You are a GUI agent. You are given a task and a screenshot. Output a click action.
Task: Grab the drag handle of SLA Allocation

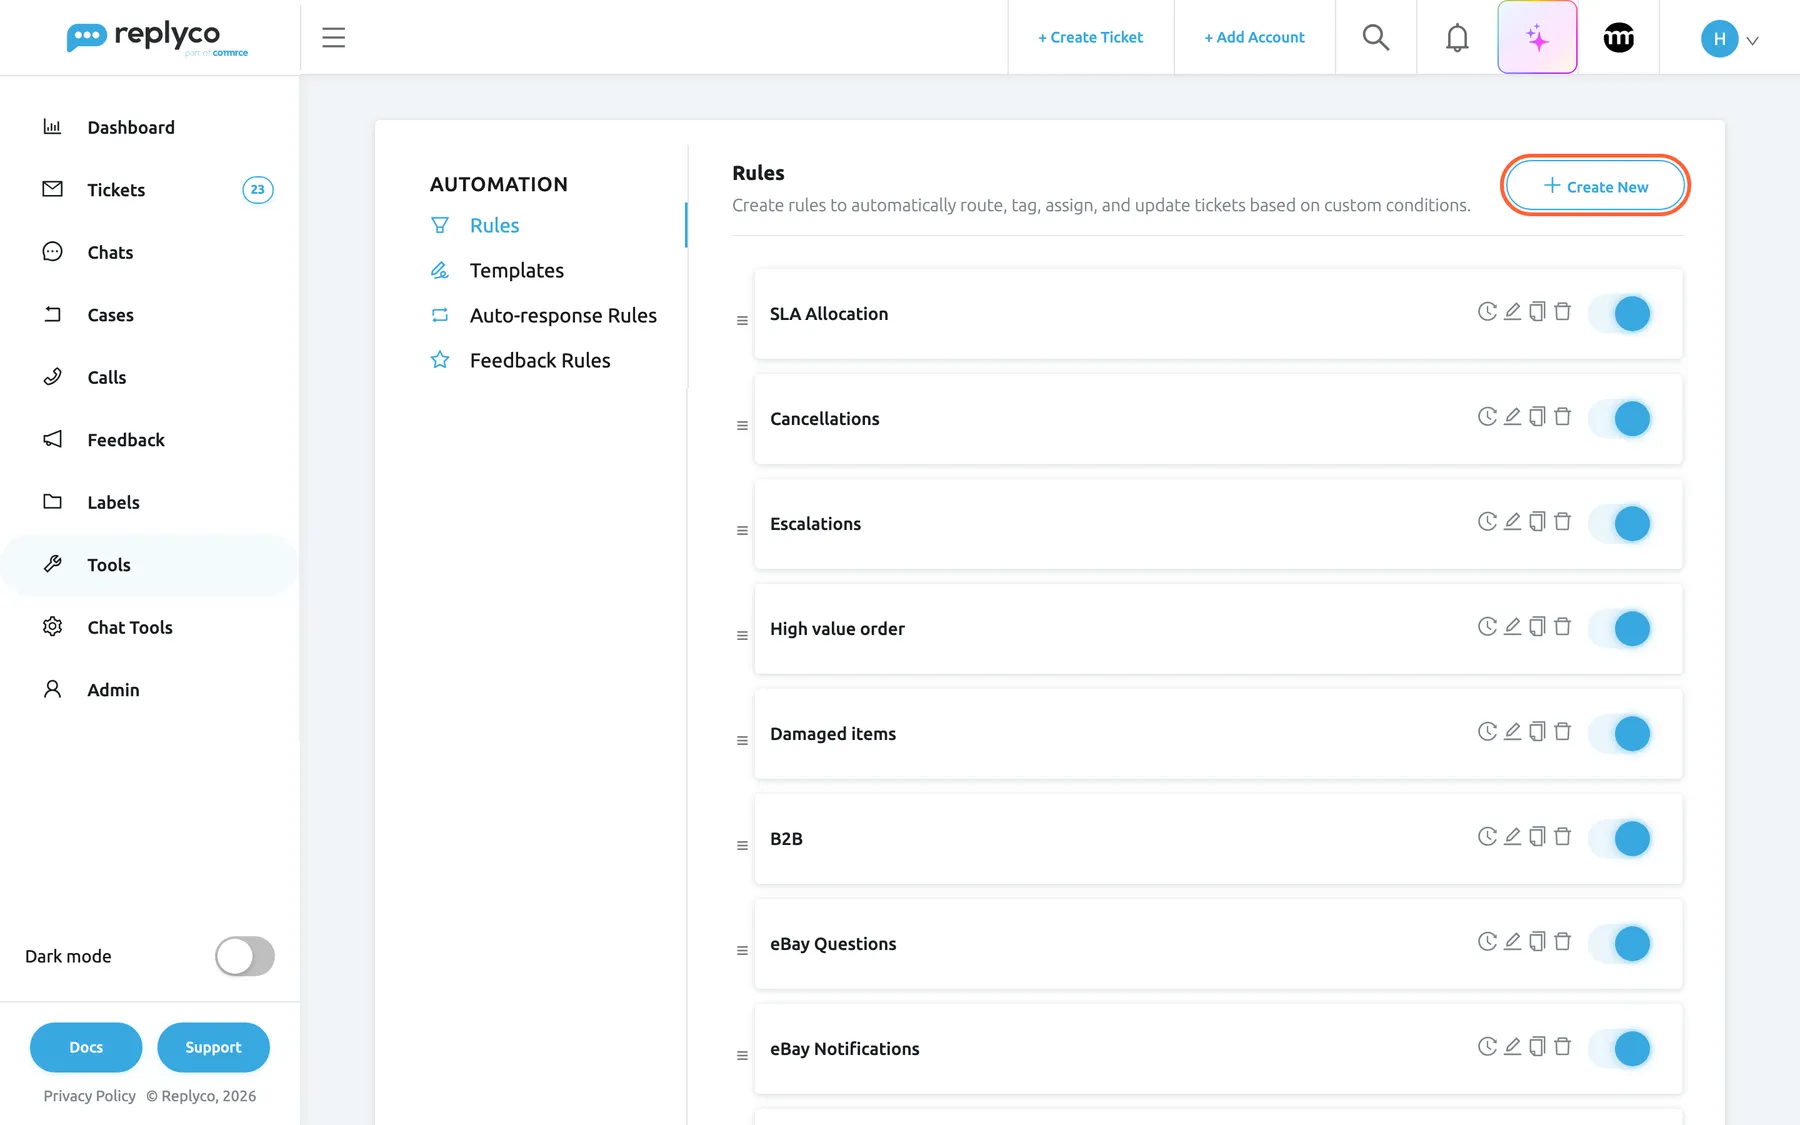click(x=742, y=321)
